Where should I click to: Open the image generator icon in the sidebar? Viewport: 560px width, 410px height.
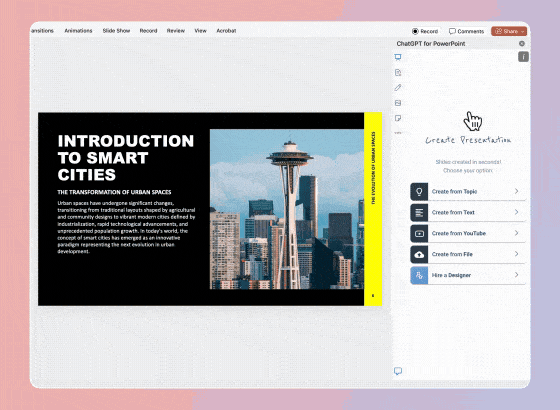pyautogui.click(x=398, y=103)
